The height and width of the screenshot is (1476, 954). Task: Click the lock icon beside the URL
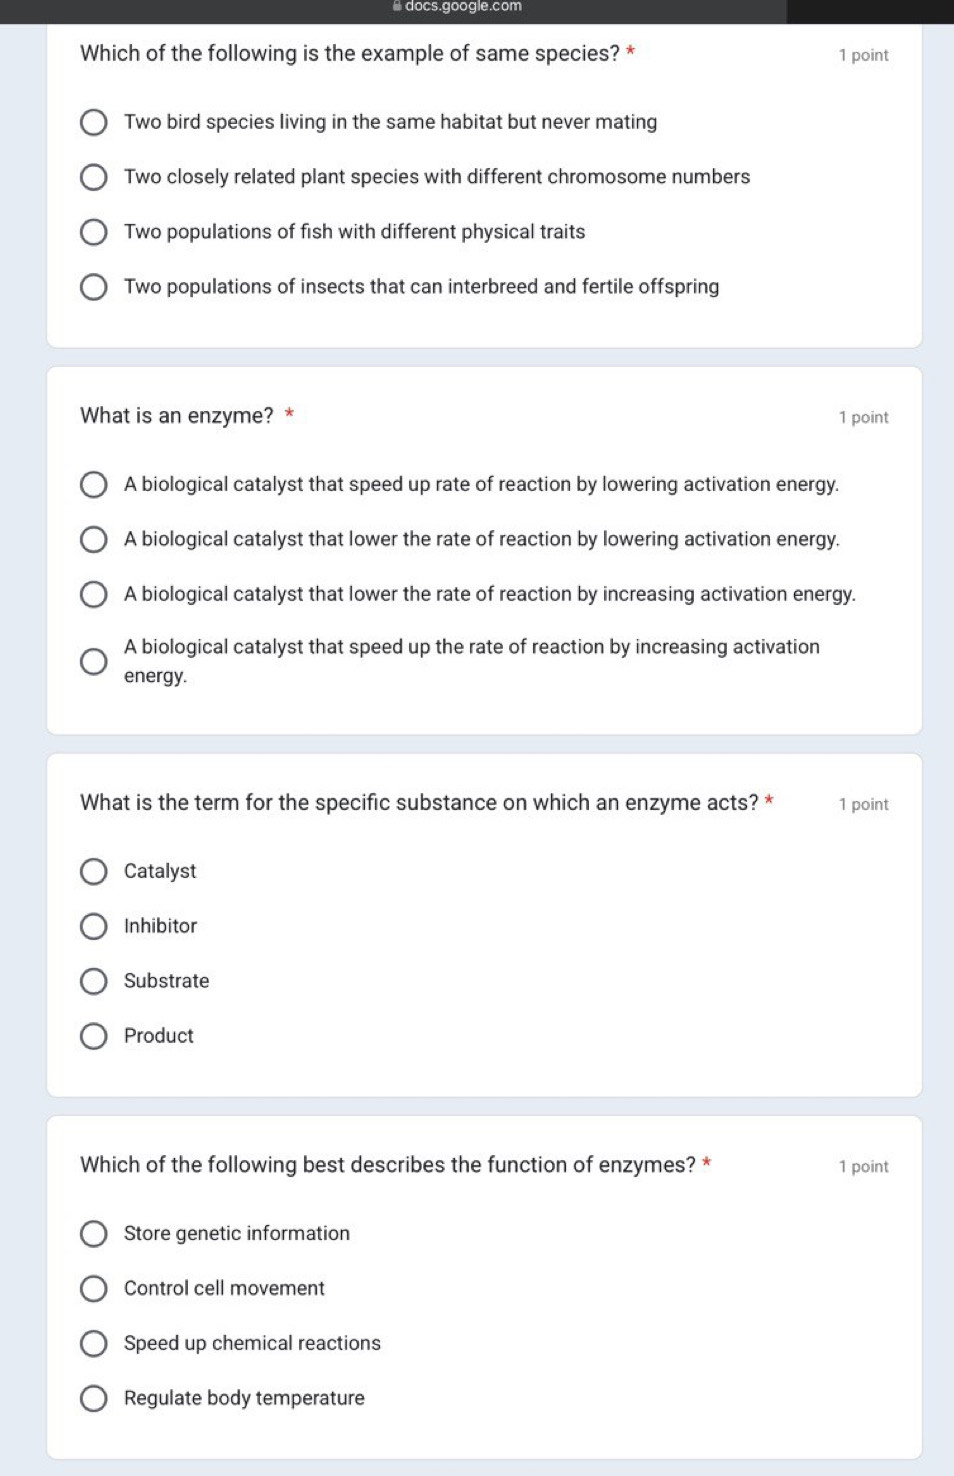click(x=398, y=6)
